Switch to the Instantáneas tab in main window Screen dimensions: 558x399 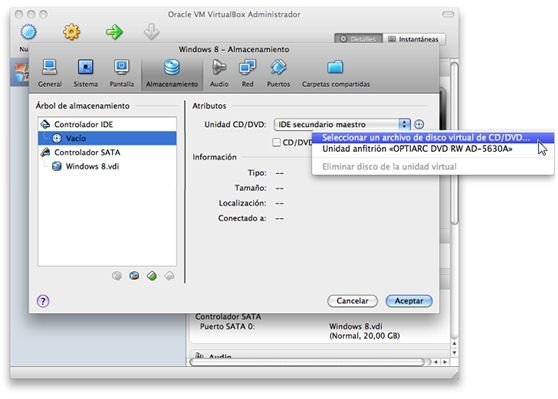tap(414, 39)
